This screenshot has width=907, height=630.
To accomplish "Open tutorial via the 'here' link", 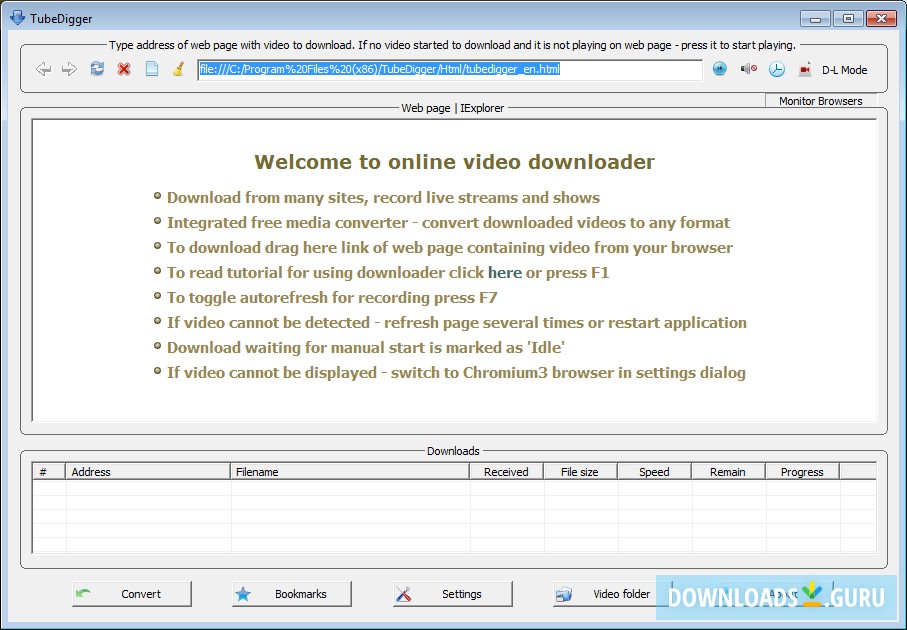I will click(x=505, y=272).
